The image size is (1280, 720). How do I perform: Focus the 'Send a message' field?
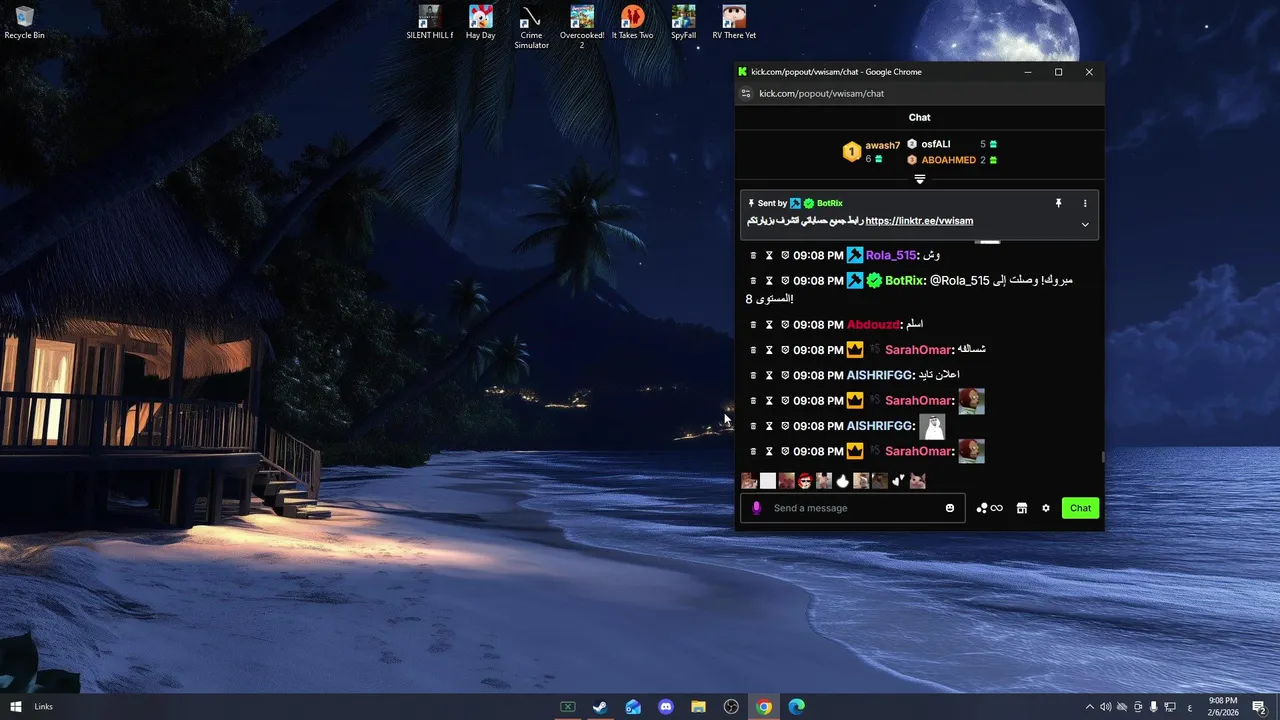tap(855, 508)
